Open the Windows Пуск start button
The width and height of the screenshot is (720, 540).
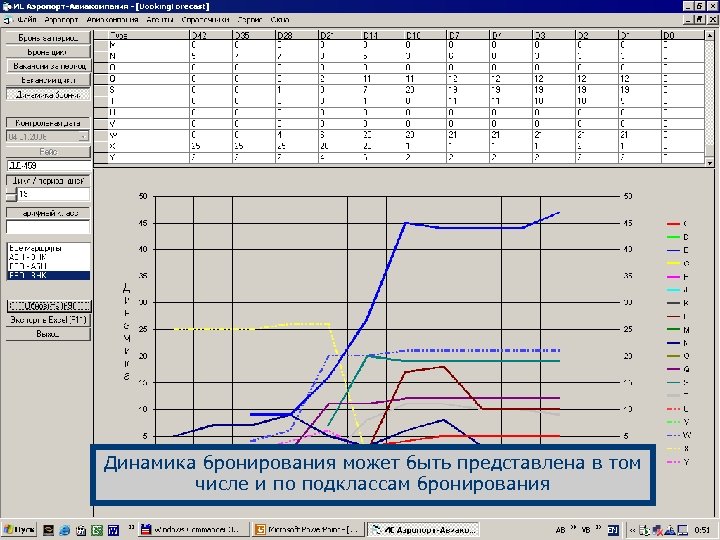tap(19, 529)
